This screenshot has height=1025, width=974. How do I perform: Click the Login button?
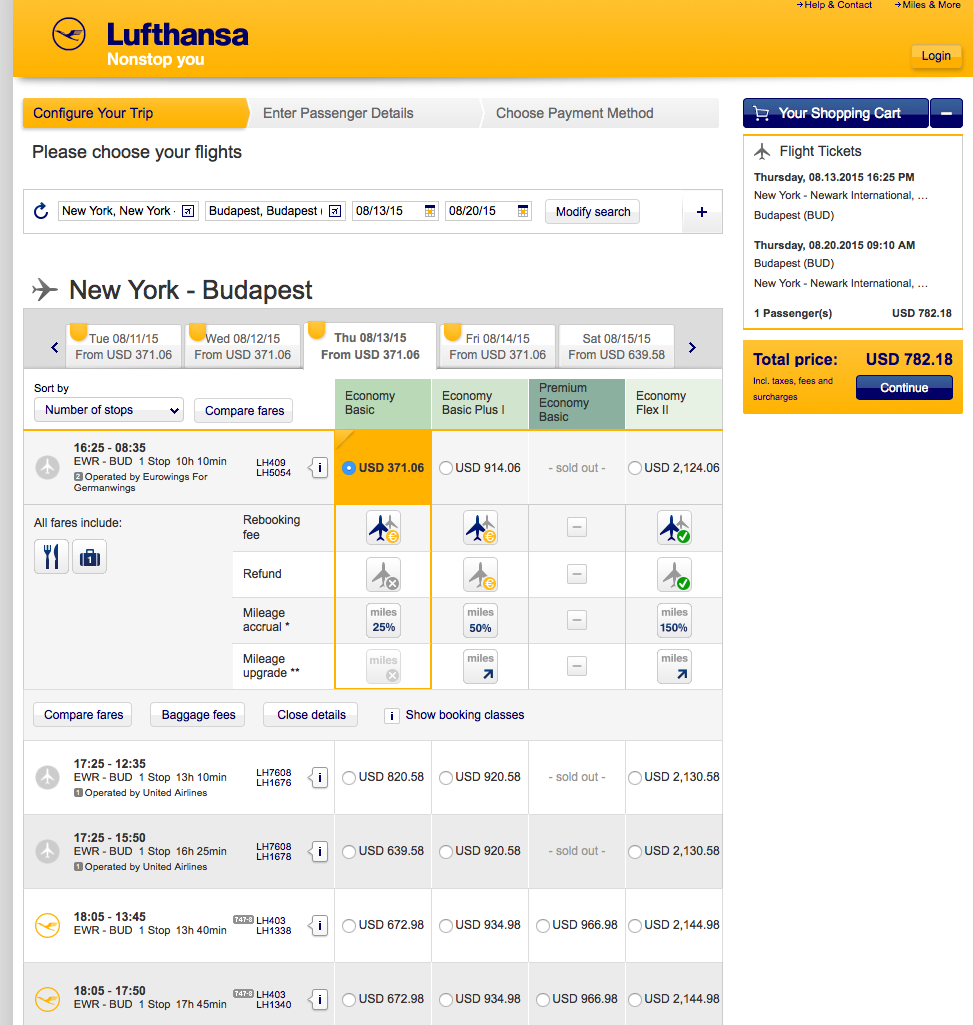coord(936,56)
